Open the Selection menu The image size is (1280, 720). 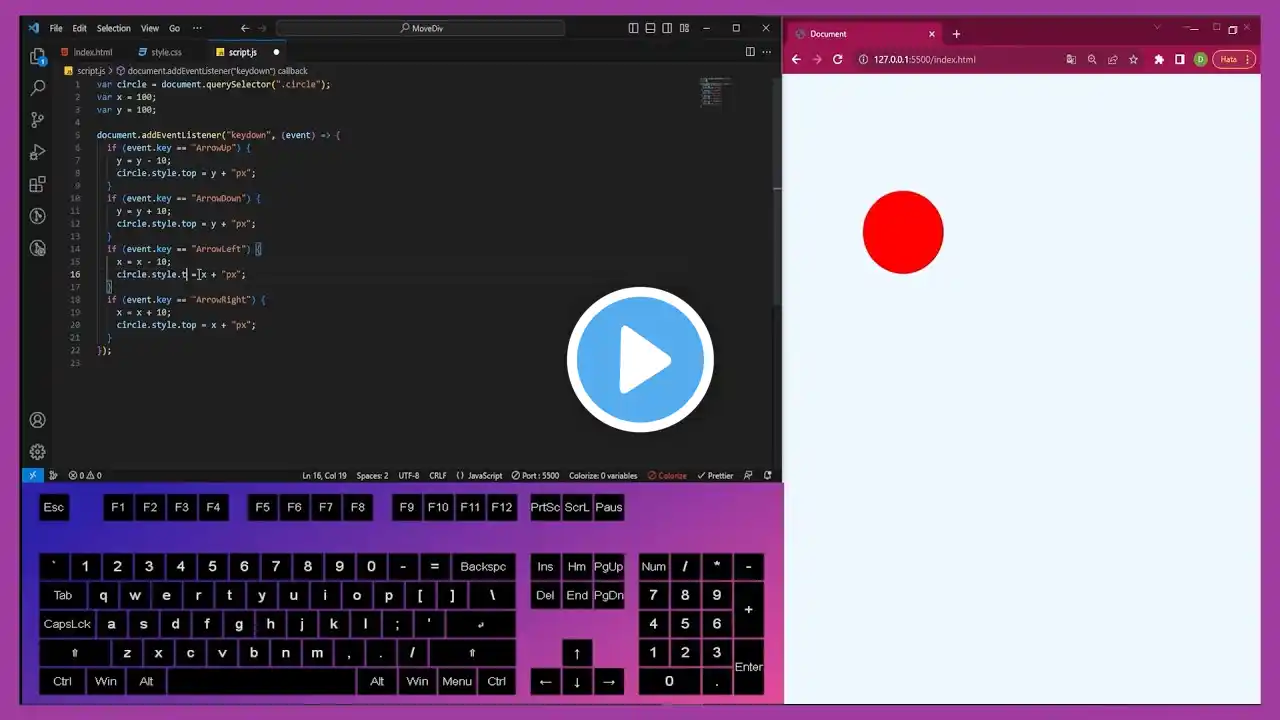[114, 28]
